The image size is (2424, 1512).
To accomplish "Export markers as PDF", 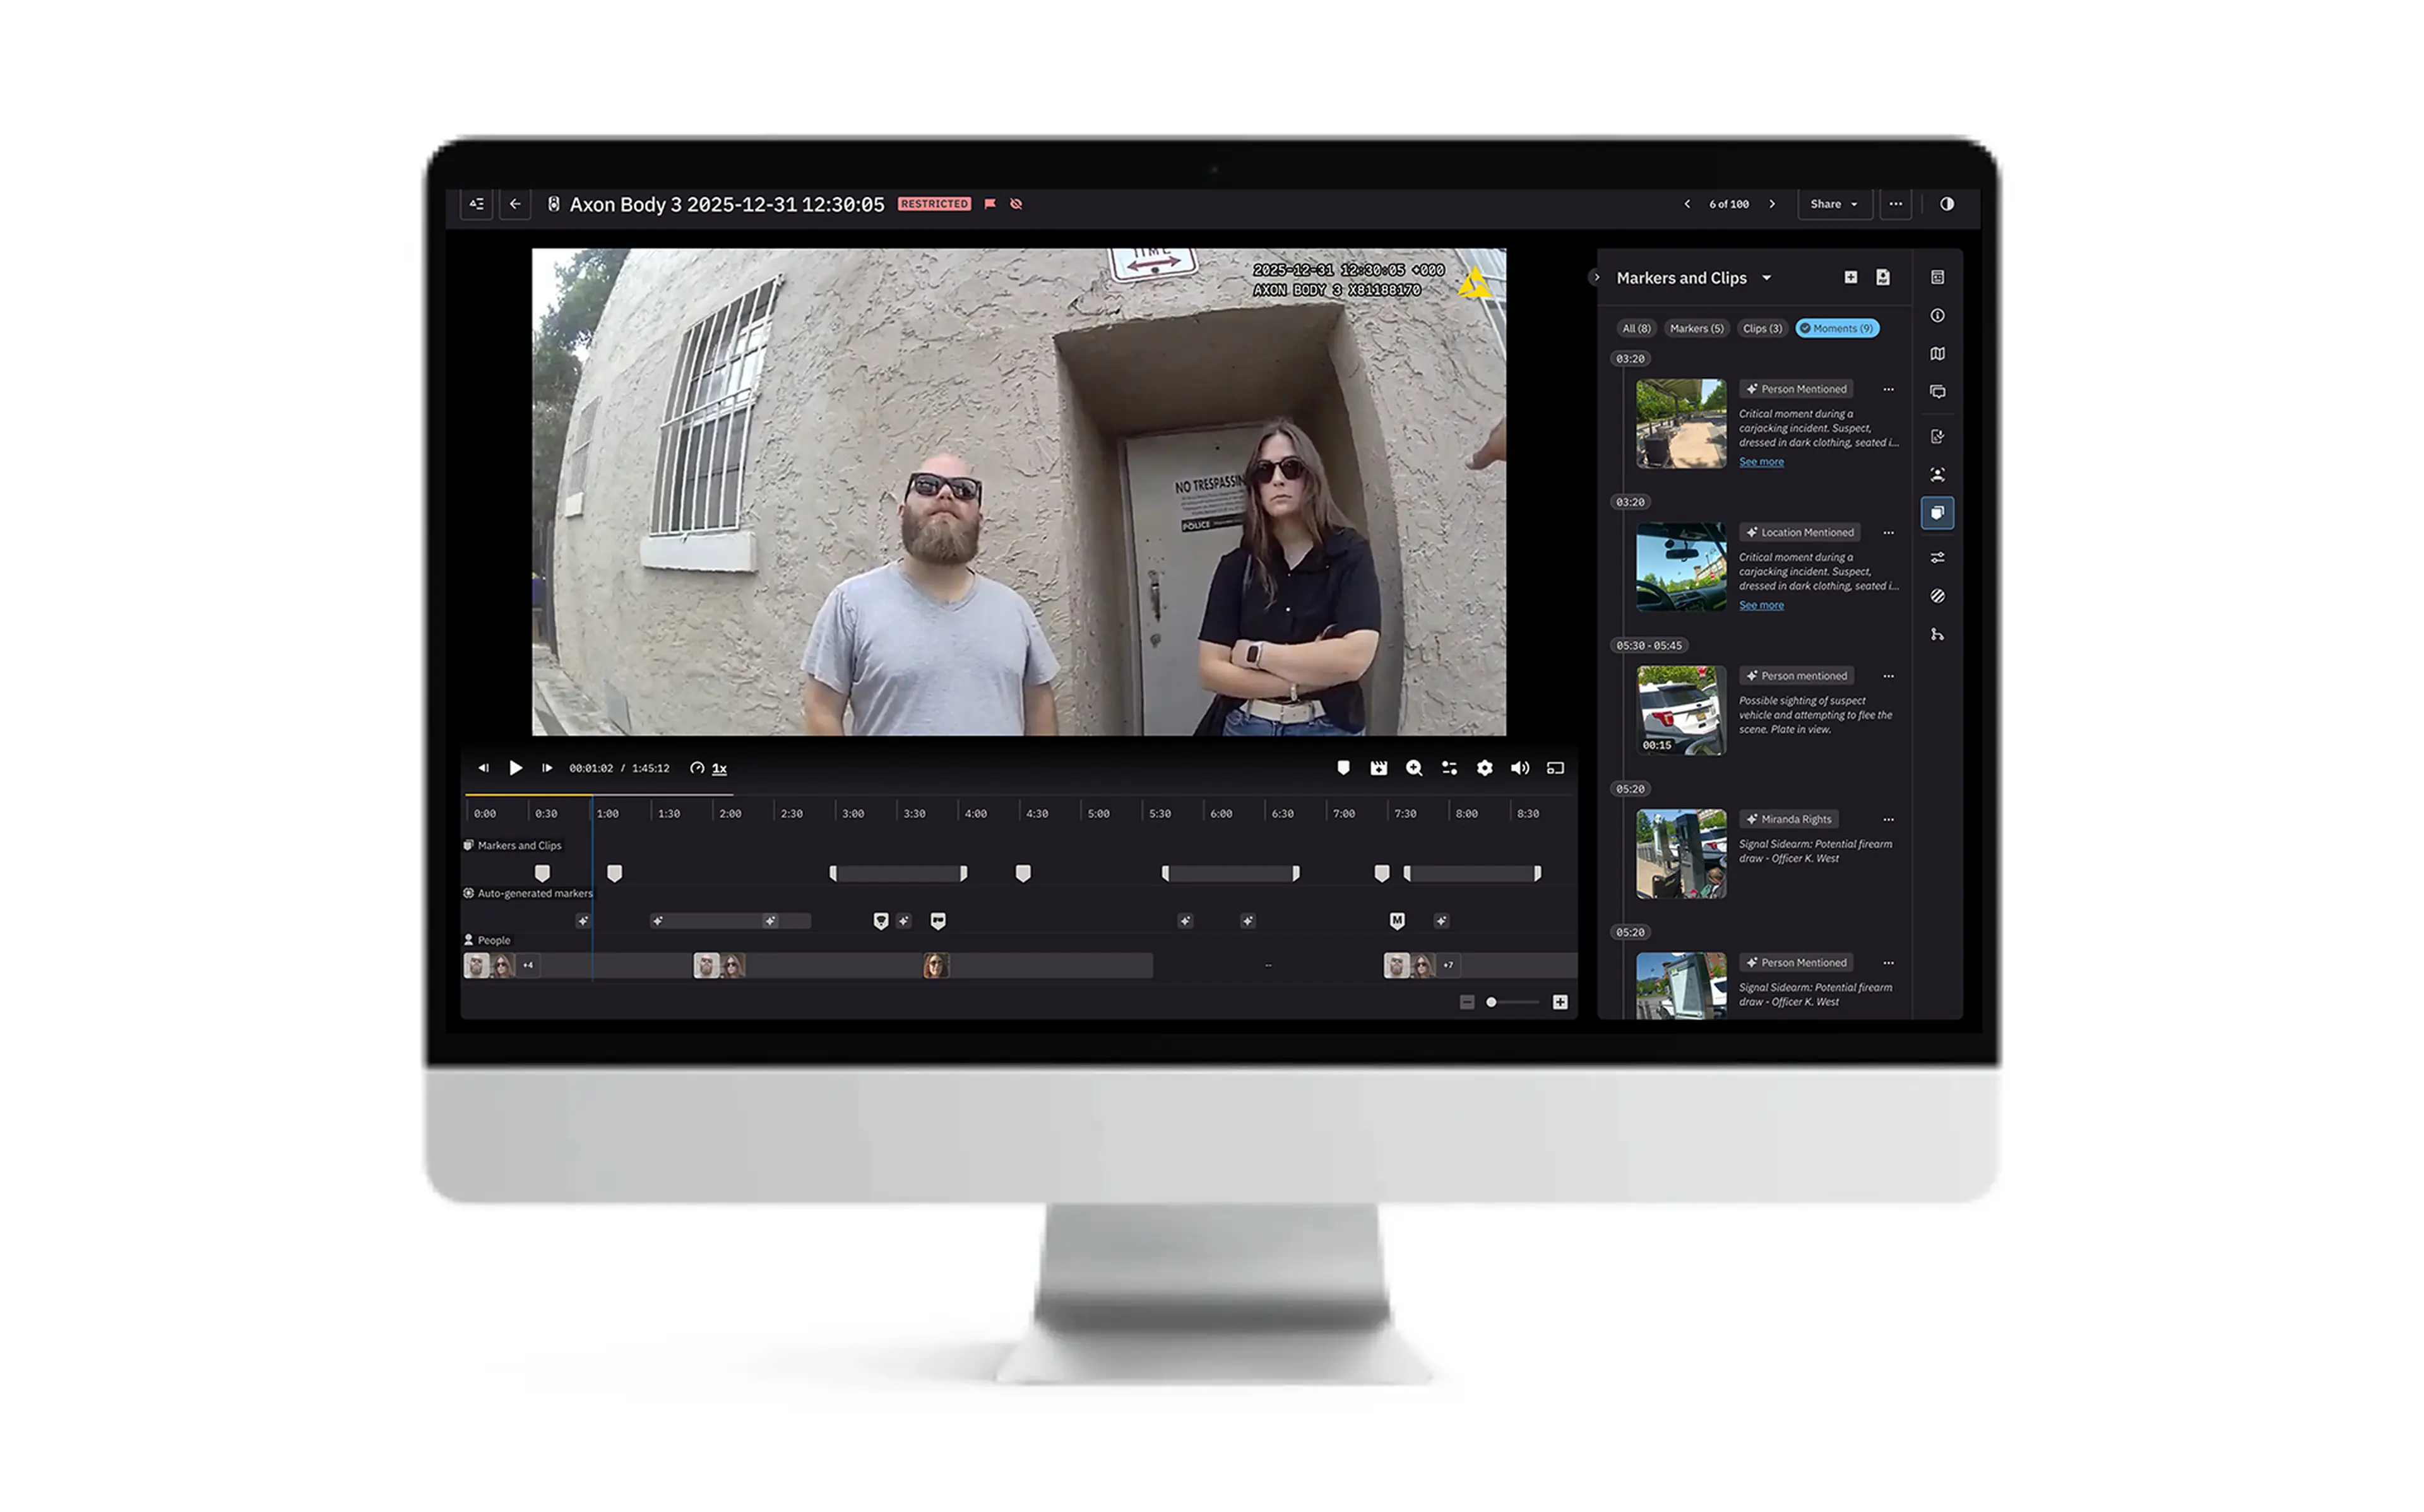I will [x=1882, y=278].
